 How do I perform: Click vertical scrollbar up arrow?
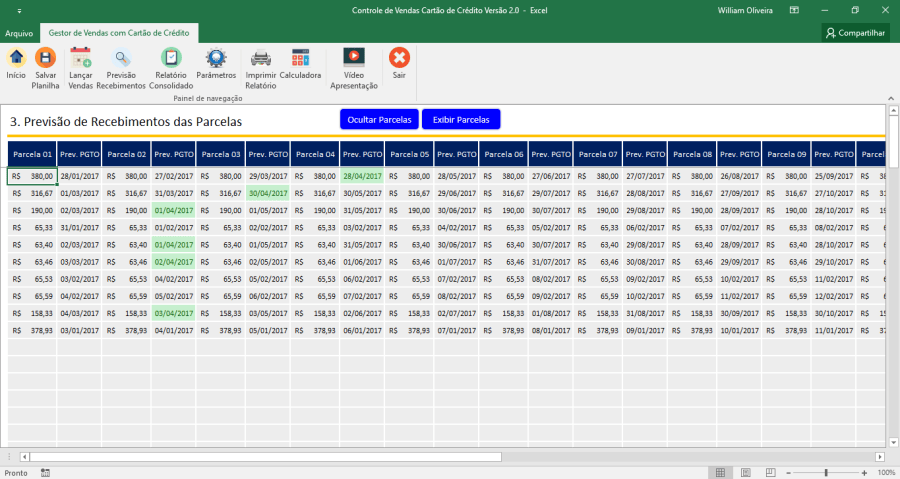(893, 110)
